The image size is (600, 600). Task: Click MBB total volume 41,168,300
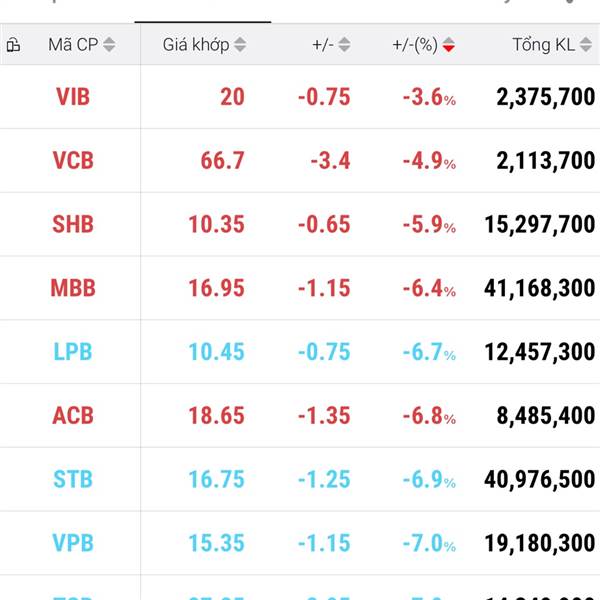coord(540,288)
